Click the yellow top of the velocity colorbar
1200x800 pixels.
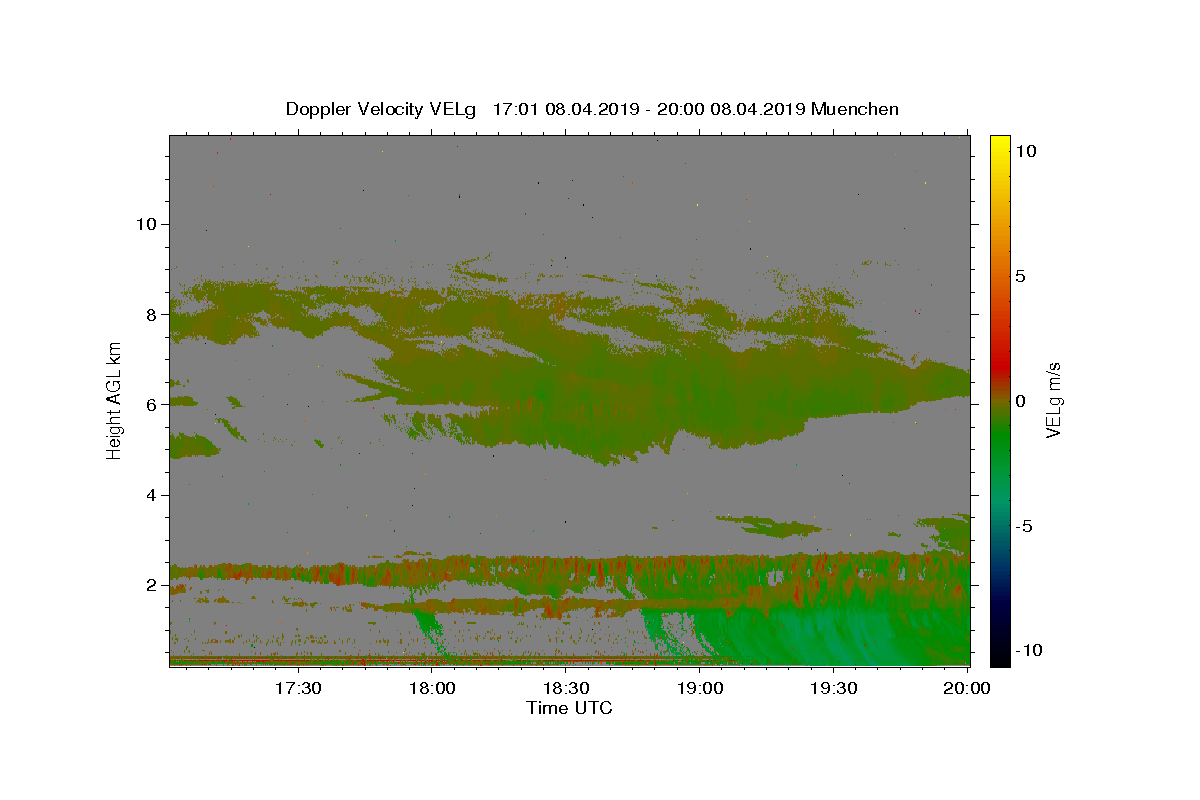pyautogui.click(x=999, y=145)
